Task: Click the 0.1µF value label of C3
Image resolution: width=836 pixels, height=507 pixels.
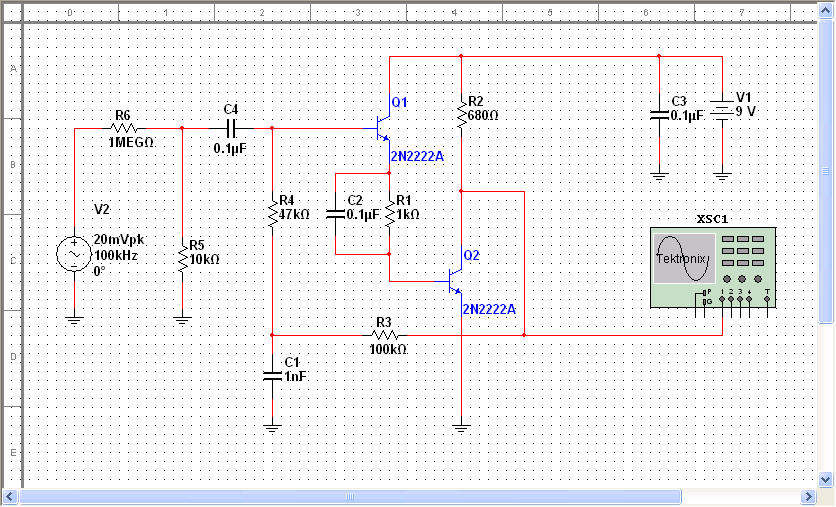Action: [x=688, y=116]
